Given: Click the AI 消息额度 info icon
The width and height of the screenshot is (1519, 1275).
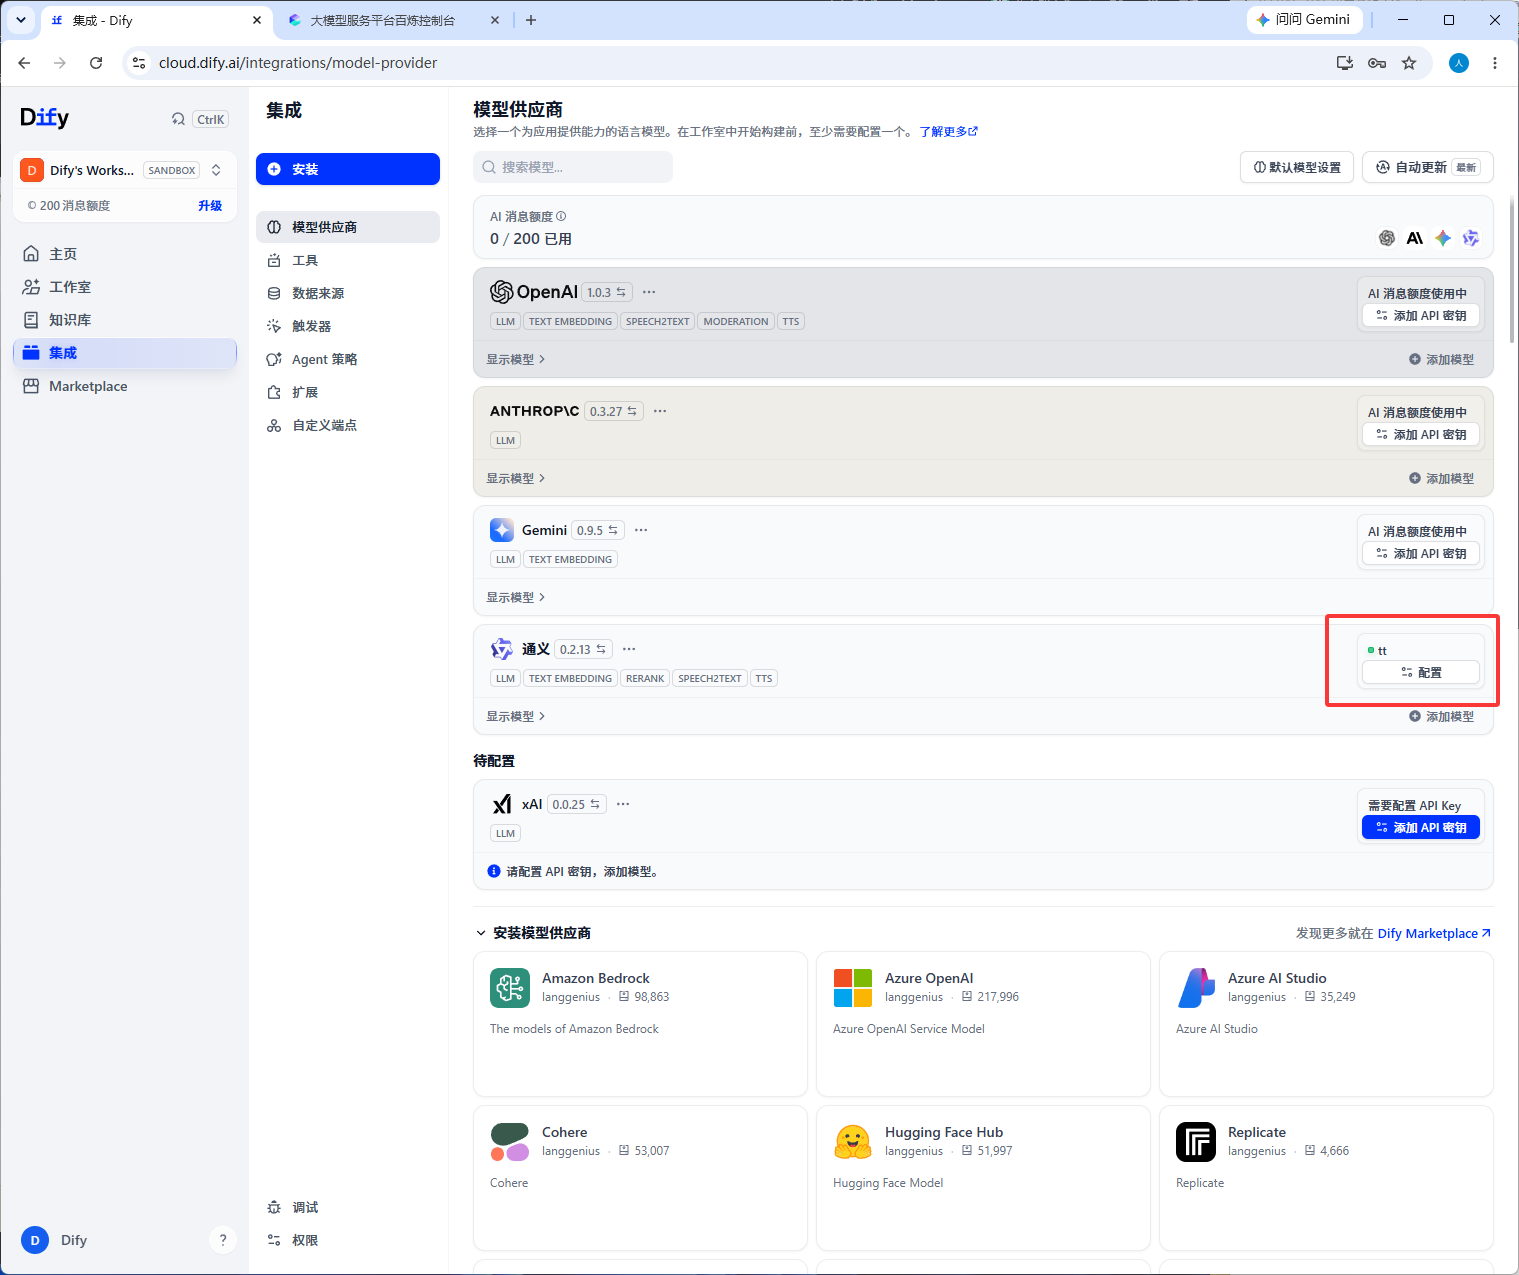Looking at the screenshot, I should 561,216.
